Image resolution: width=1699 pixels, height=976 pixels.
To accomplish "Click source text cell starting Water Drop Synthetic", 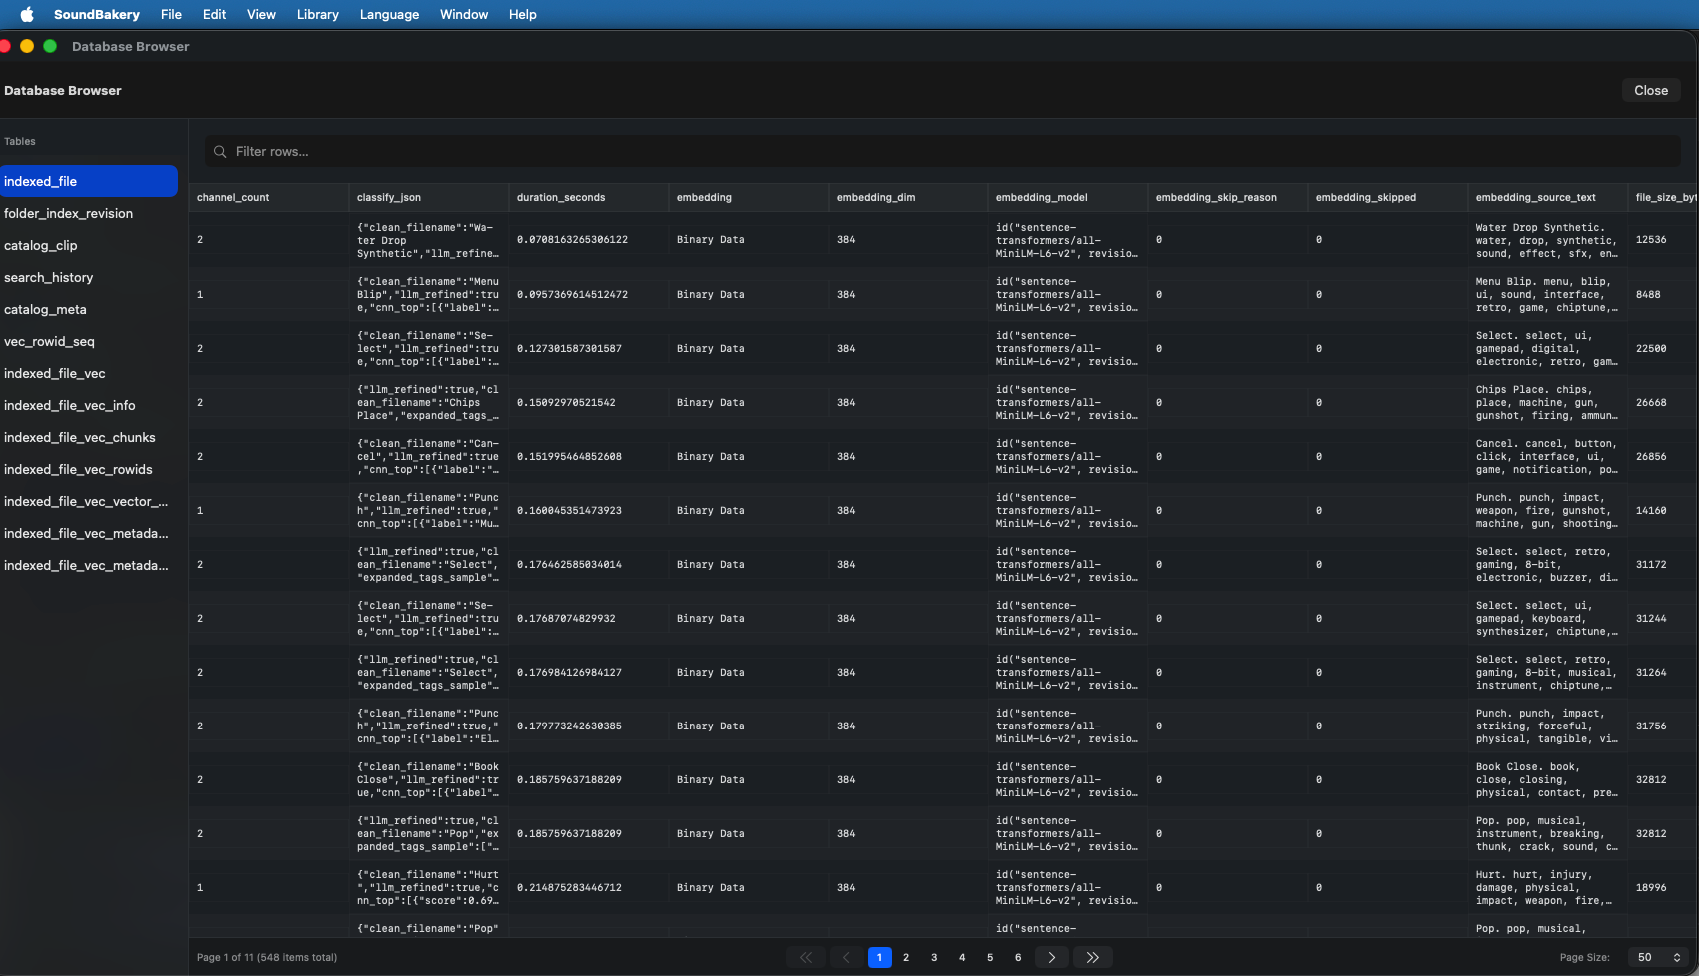I will (x=1546, y=241).
